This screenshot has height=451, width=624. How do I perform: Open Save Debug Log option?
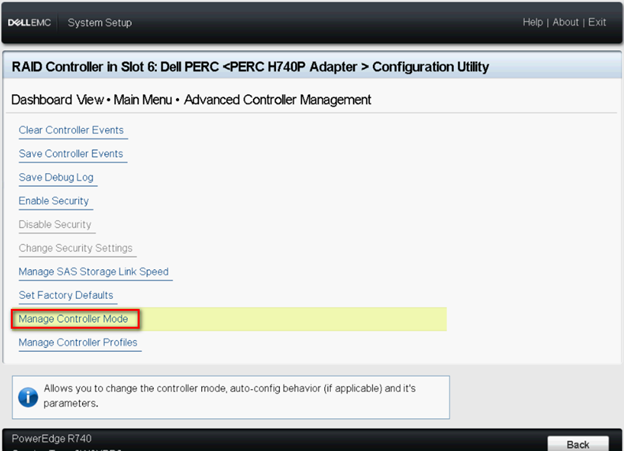coord(56,177)
